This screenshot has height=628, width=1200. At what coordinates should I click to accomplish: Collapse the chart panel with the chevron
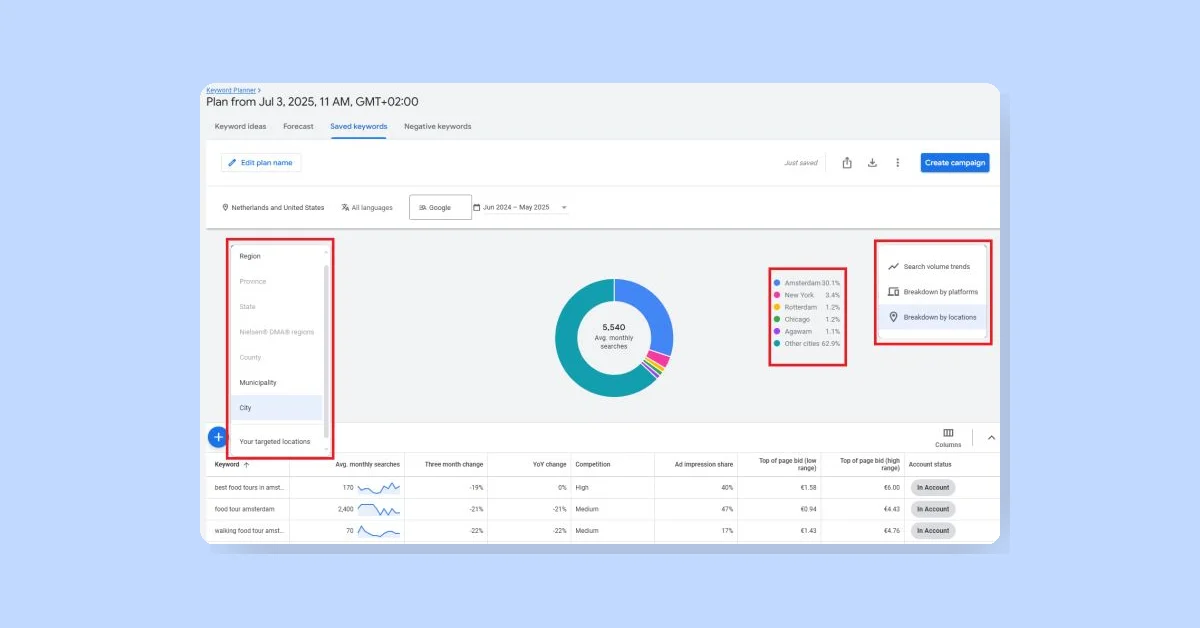click(991, 437)
